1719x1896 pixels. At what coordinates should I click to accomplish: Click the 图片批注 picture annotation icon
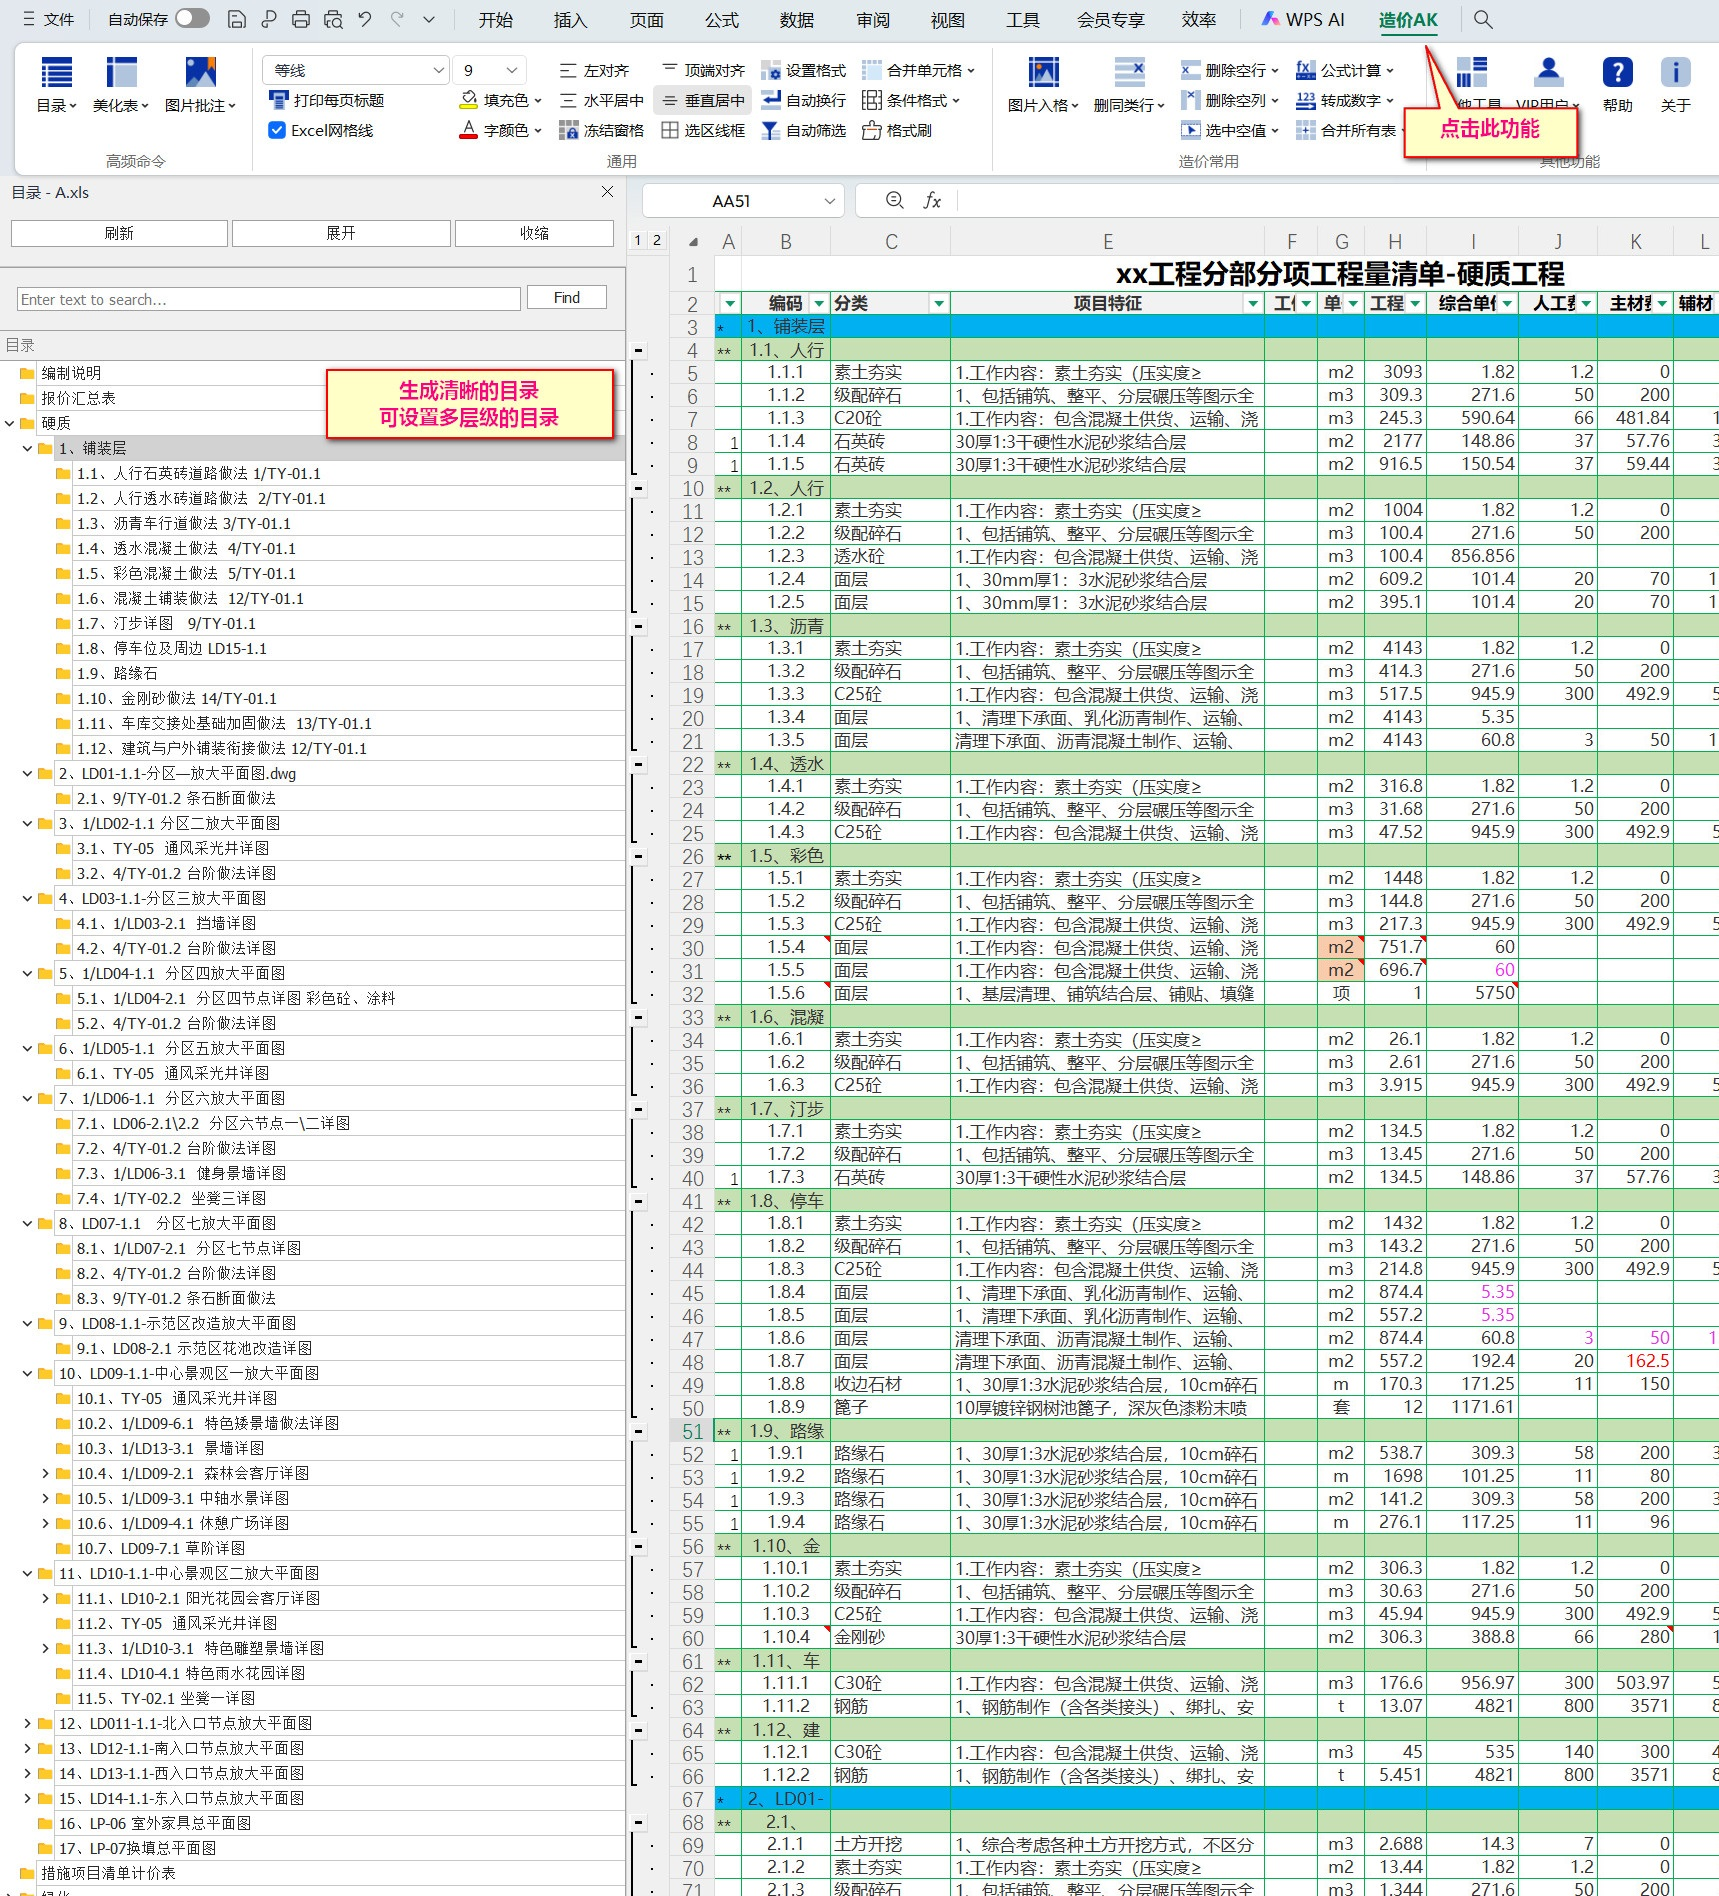tap(200, 74)
